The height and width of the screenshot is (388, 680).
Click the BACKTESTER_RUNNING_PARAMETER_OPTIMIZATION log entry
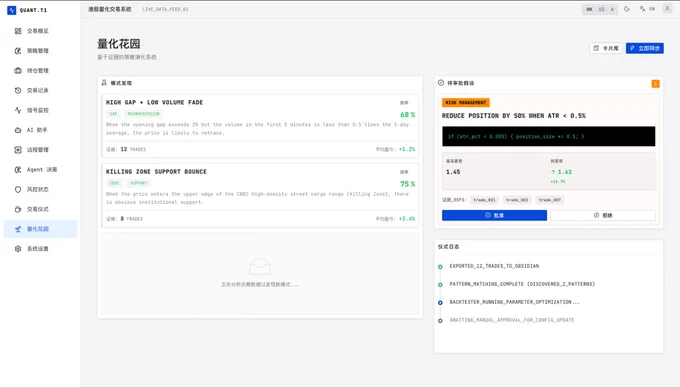click(x=514, y=302)
